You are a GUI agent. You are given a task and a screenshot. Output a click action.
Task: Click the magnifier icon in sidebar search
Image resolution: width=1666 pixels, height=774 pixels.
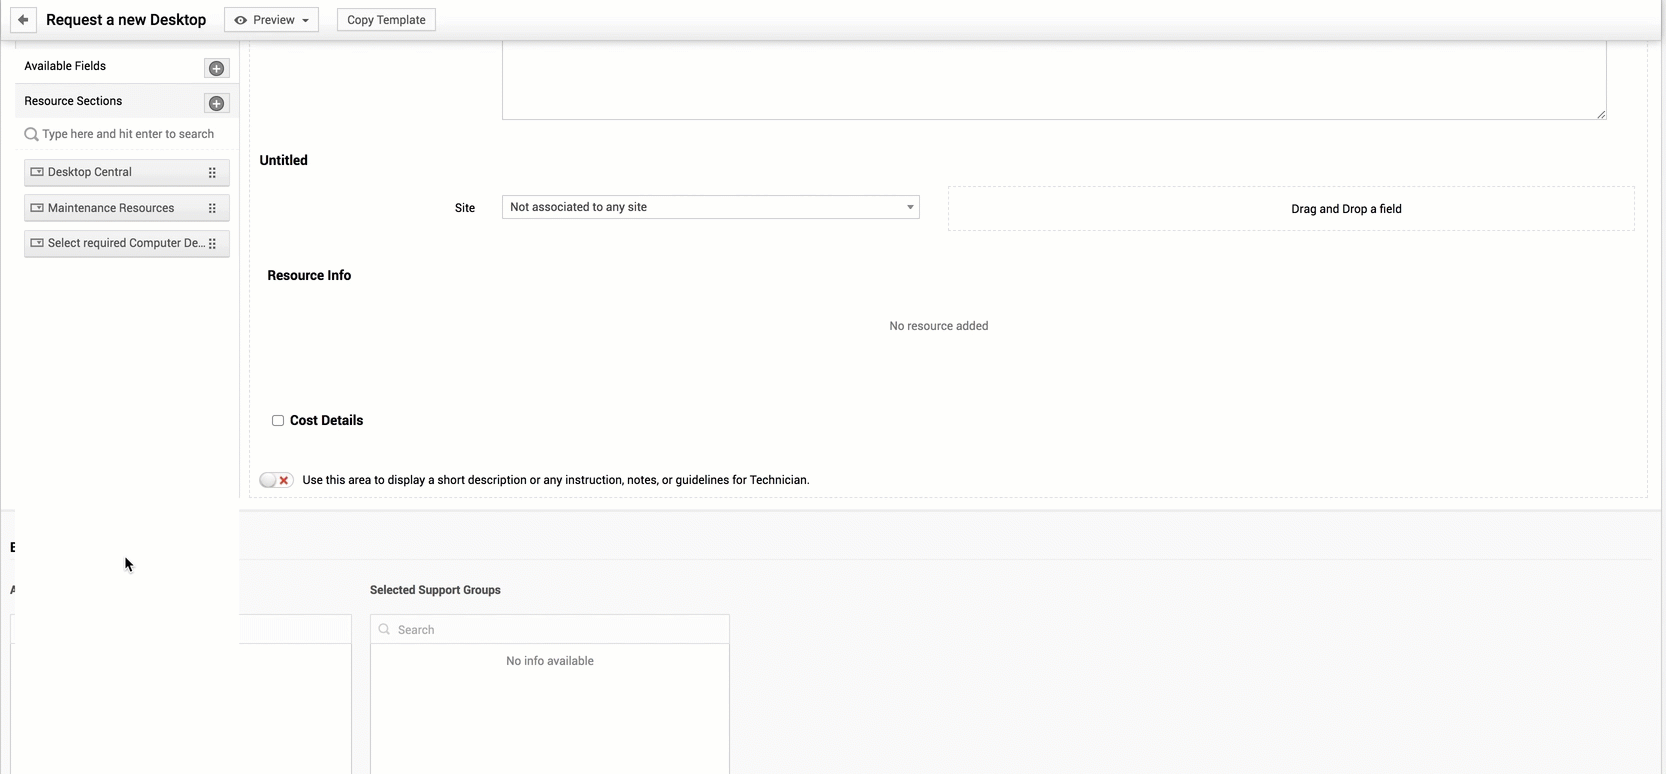click(31, 134)
